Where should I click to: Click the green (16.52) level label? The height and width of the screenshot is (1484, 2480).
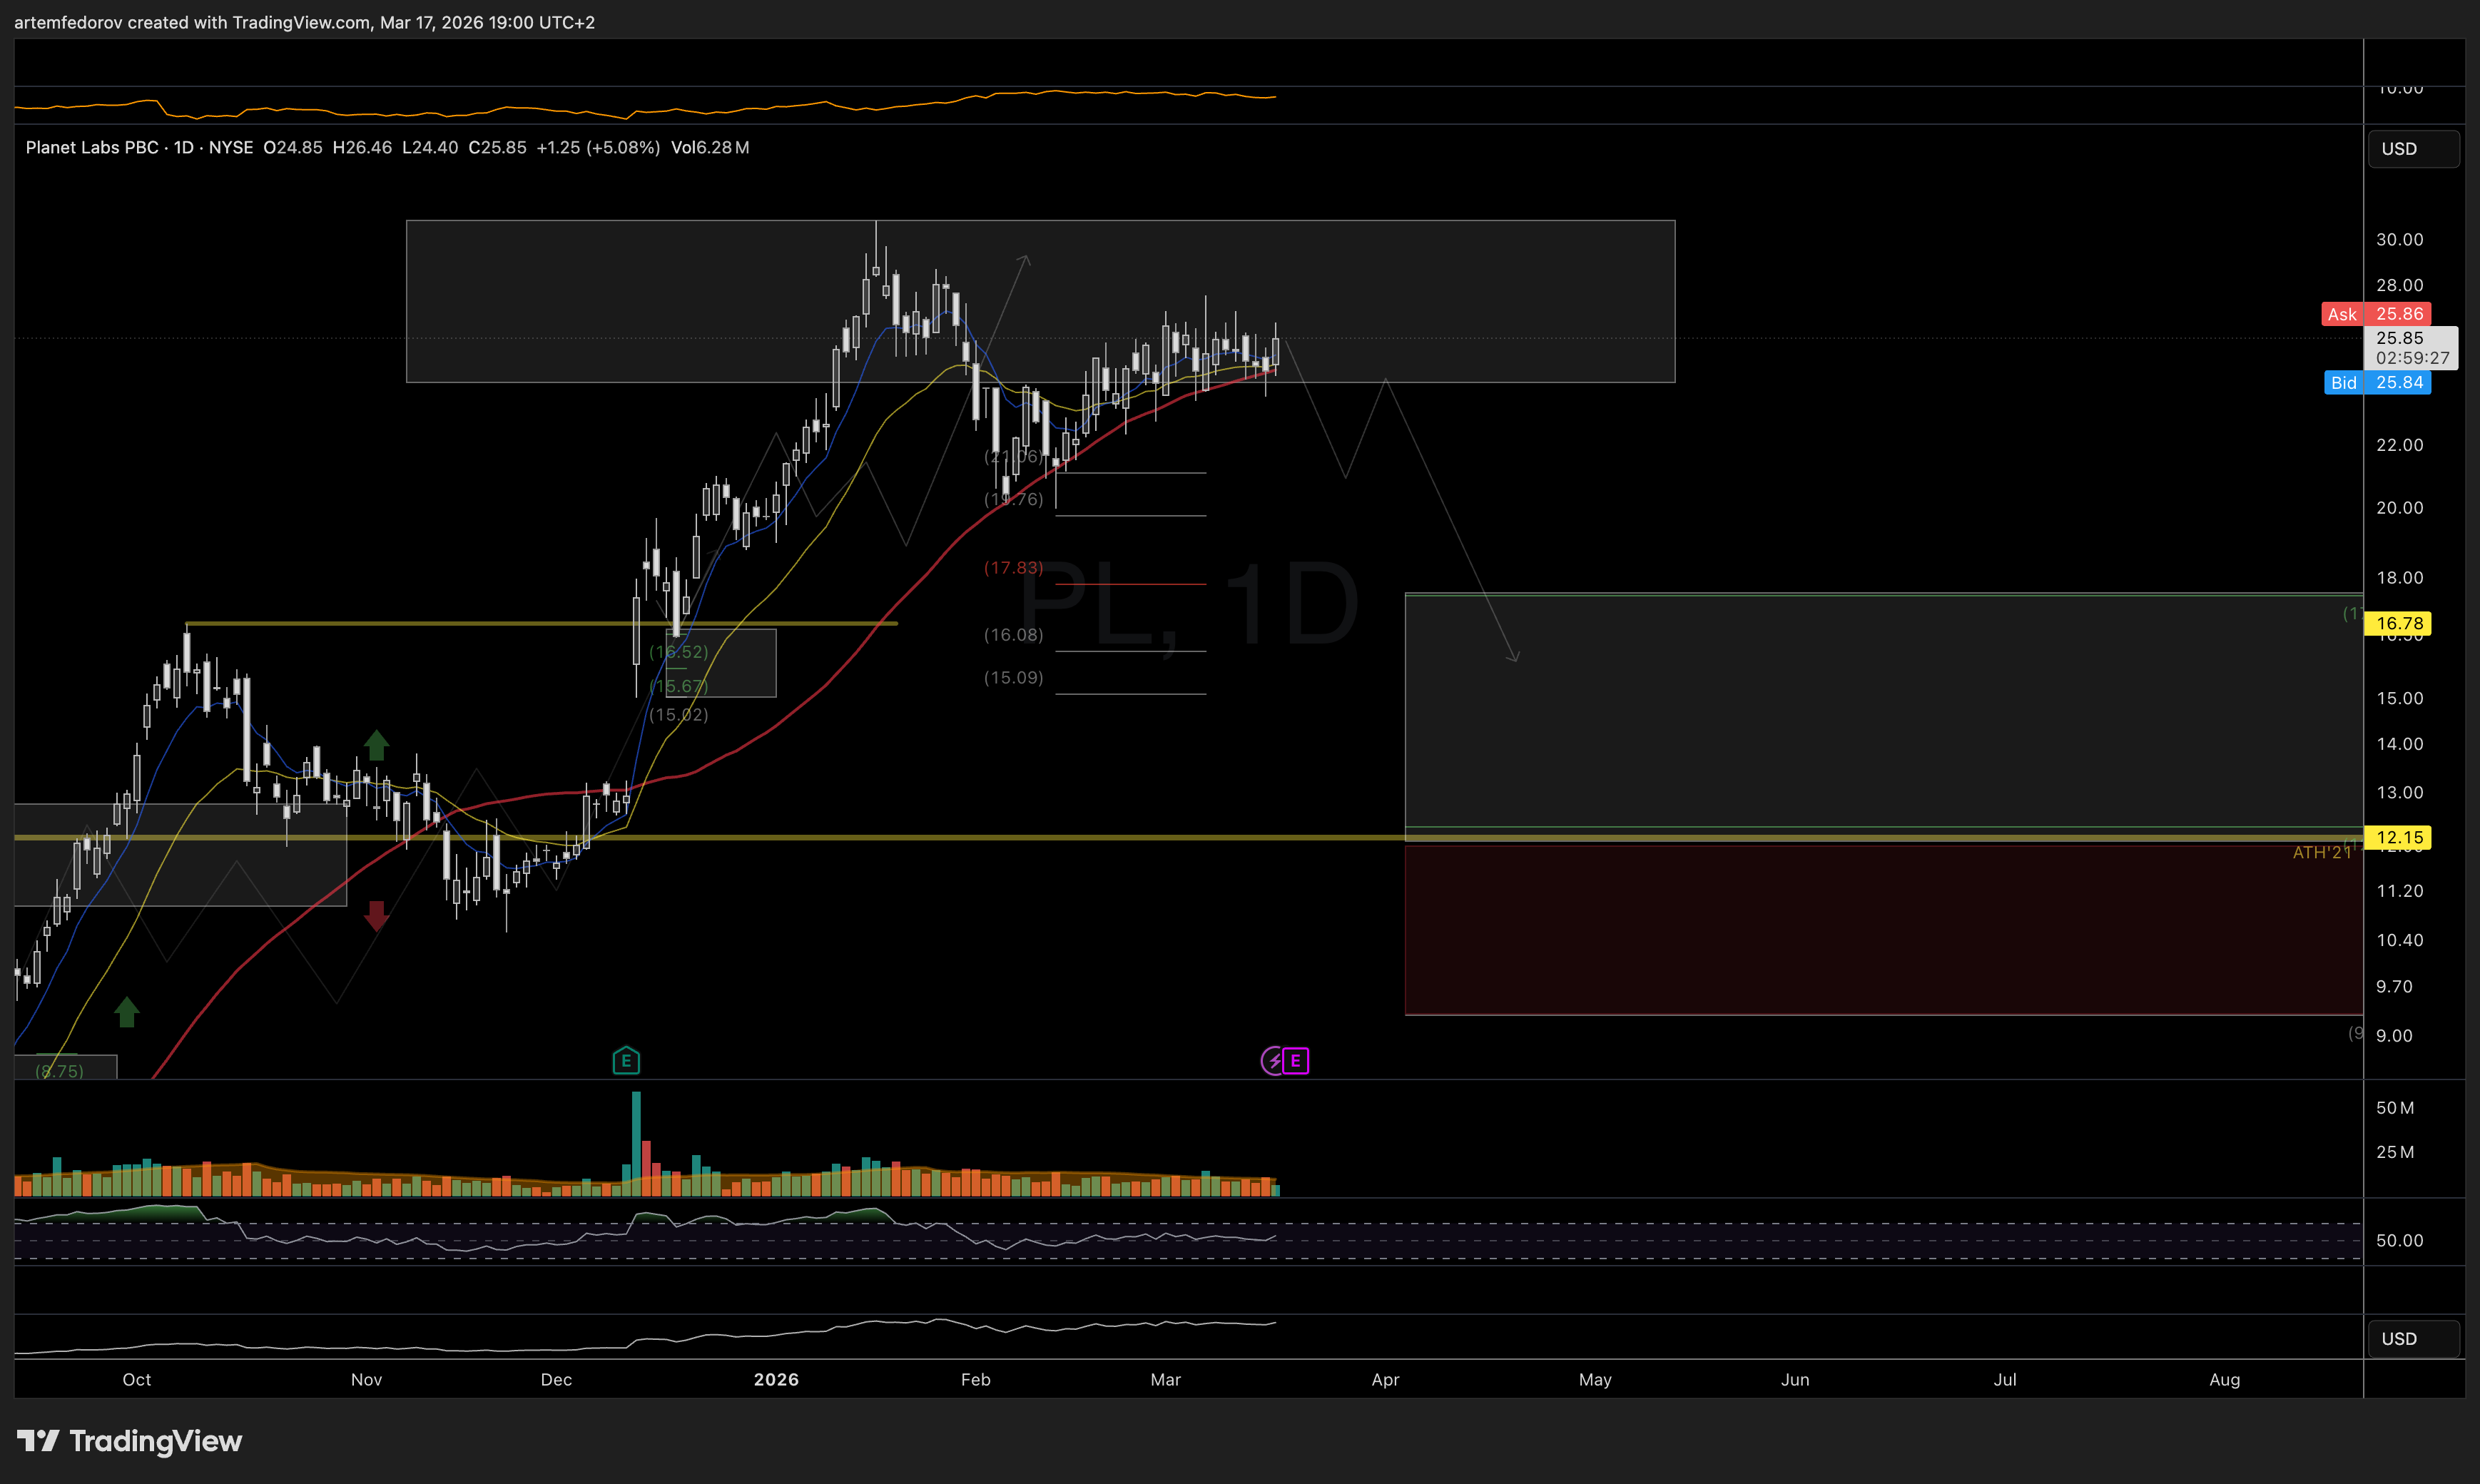pyautogui.click(x=678, y=652)
